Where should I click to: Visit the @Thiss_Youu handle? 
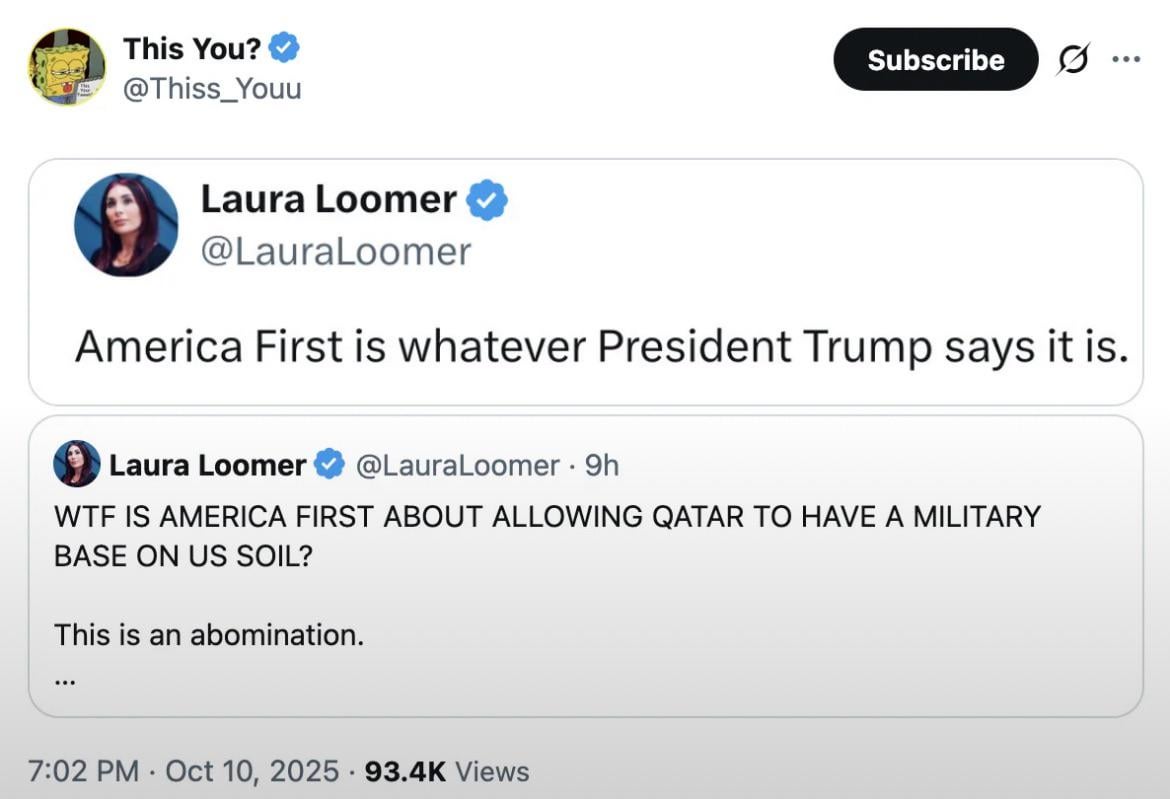point(212,89)
